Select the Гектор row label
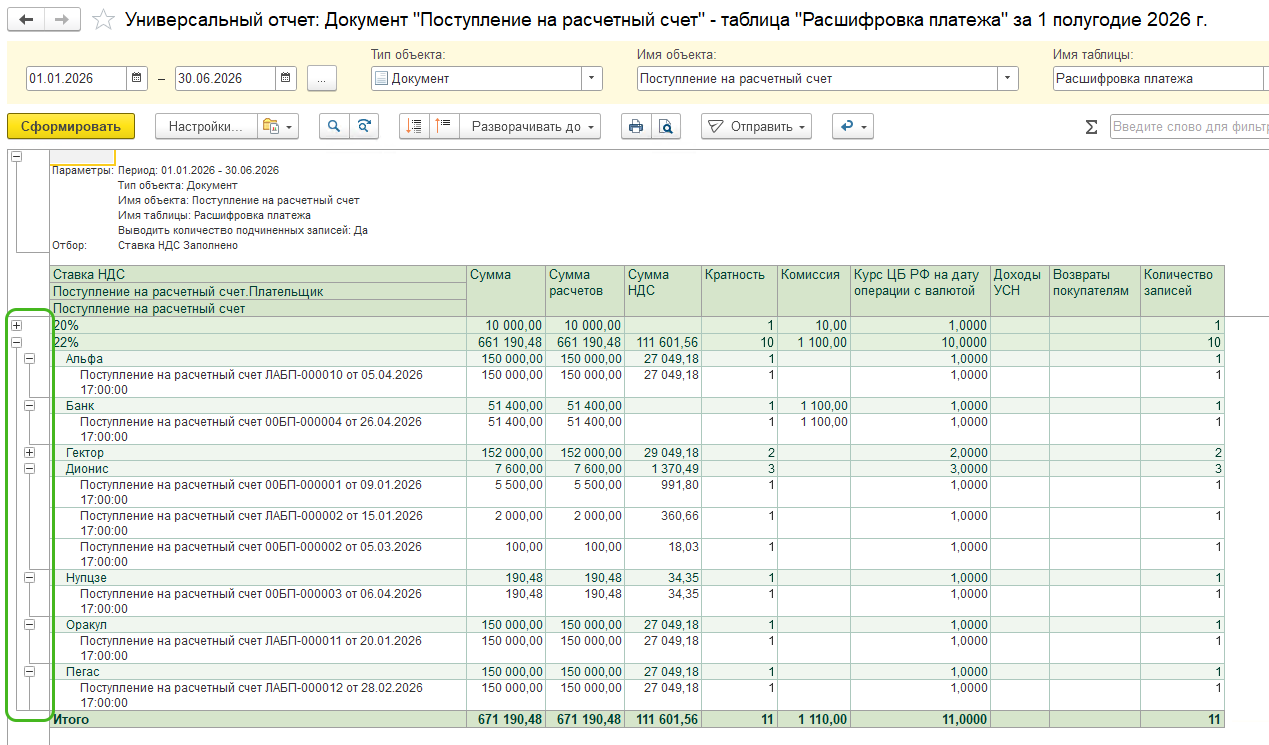1269x745 pixels. [x=85, y=453]
